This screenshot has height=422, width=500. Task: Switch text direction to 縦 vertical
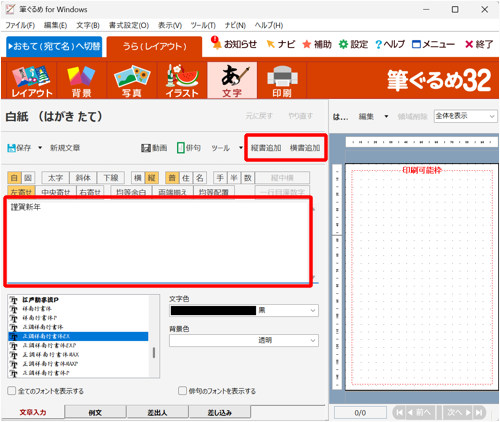click(152, 178)
